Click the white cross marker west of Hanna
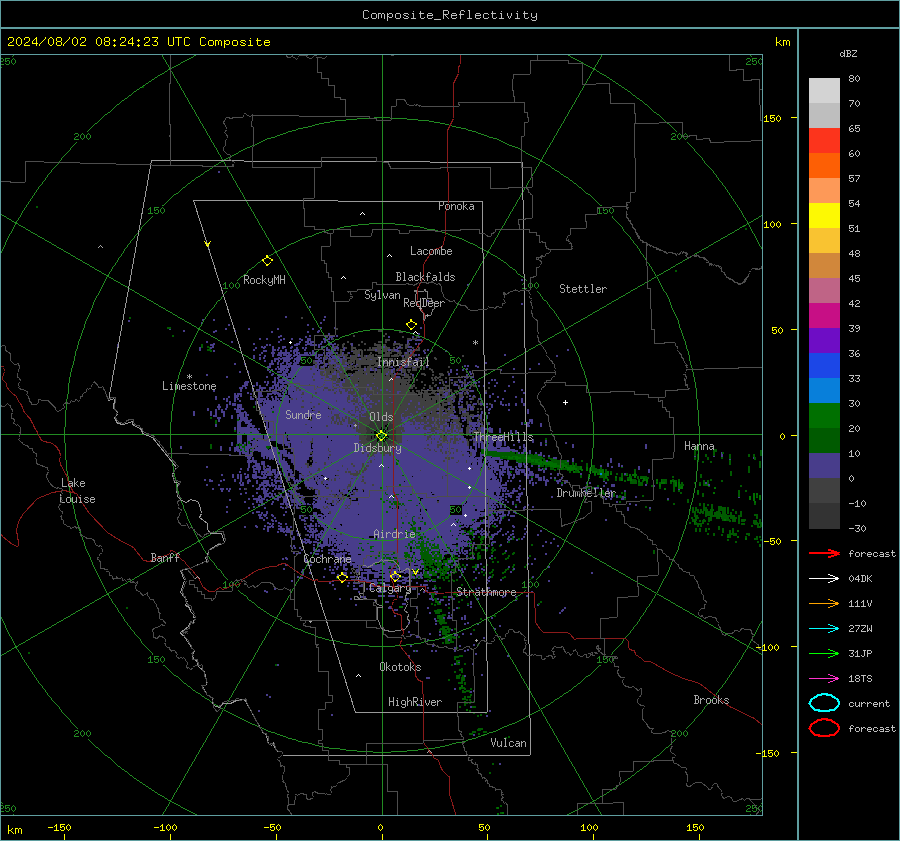Viewport: 900px width, 841px height. point(565,402)
